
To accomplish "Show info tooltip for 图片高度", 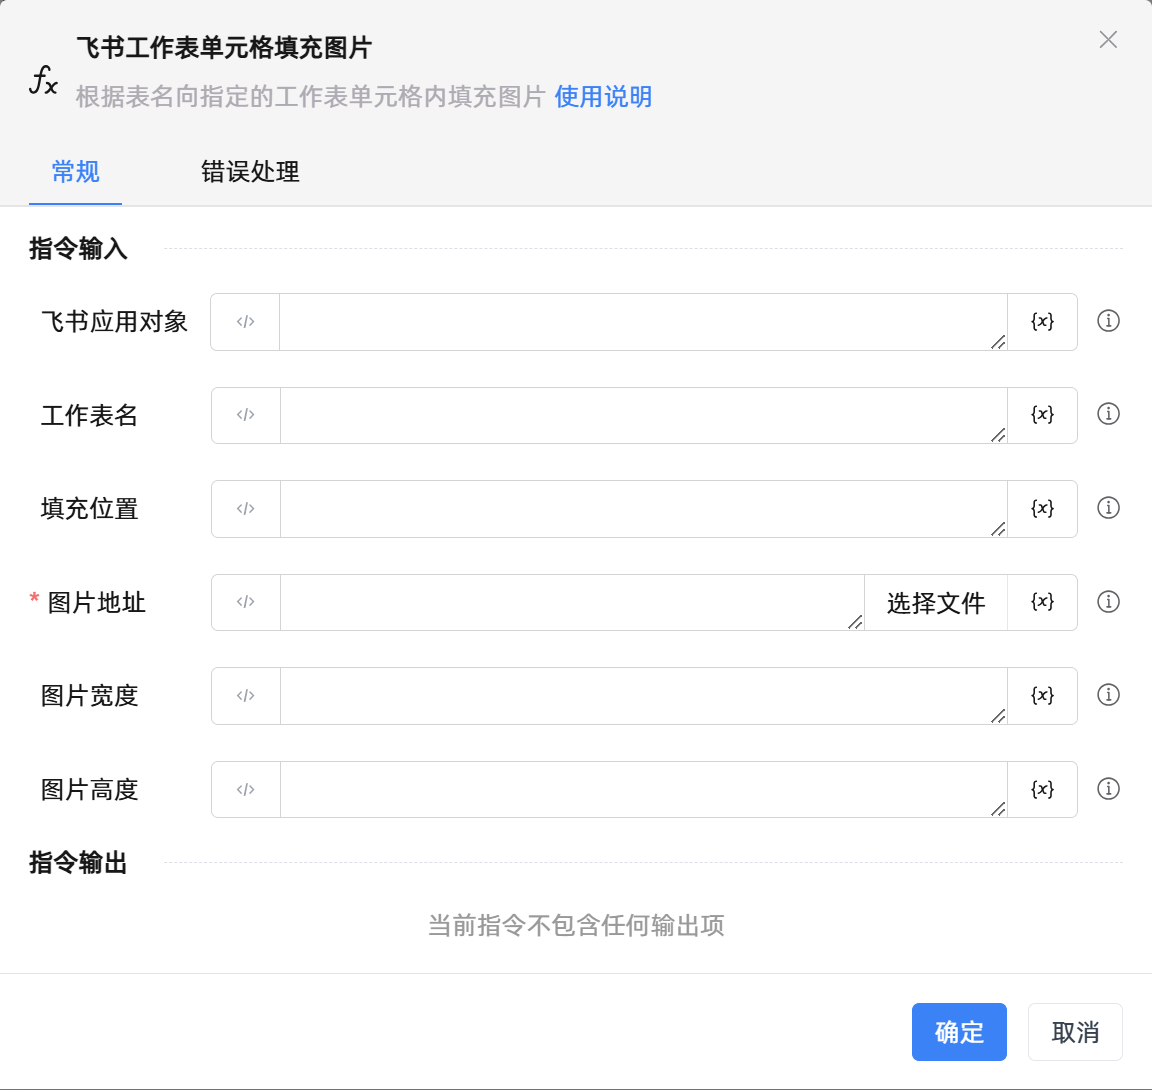I will (1108, 789).
